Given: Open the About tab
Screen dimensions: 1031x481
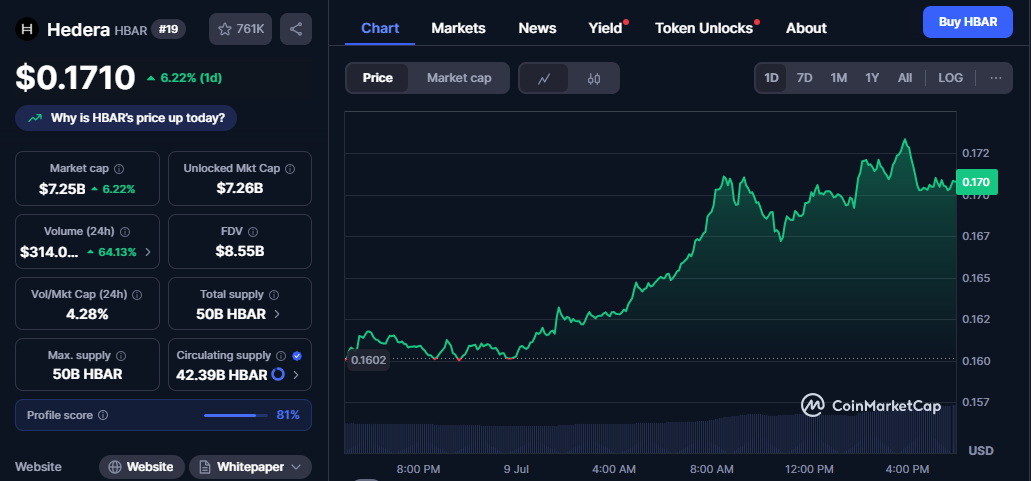Looking at the screenshot, I should coord(806,28).
